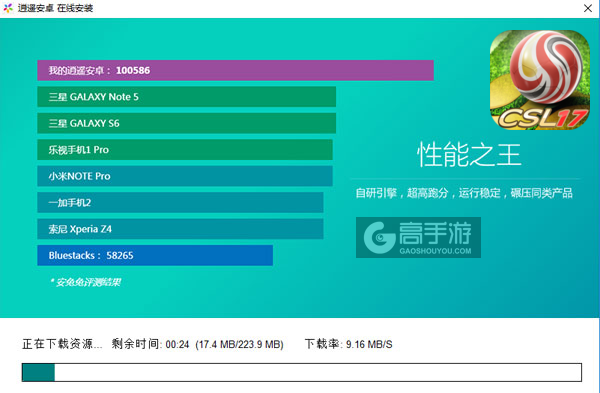Viewport: 600px width, 393px height.
Task: Click the 一加手机2 benchmark bar
Action: 180,202
